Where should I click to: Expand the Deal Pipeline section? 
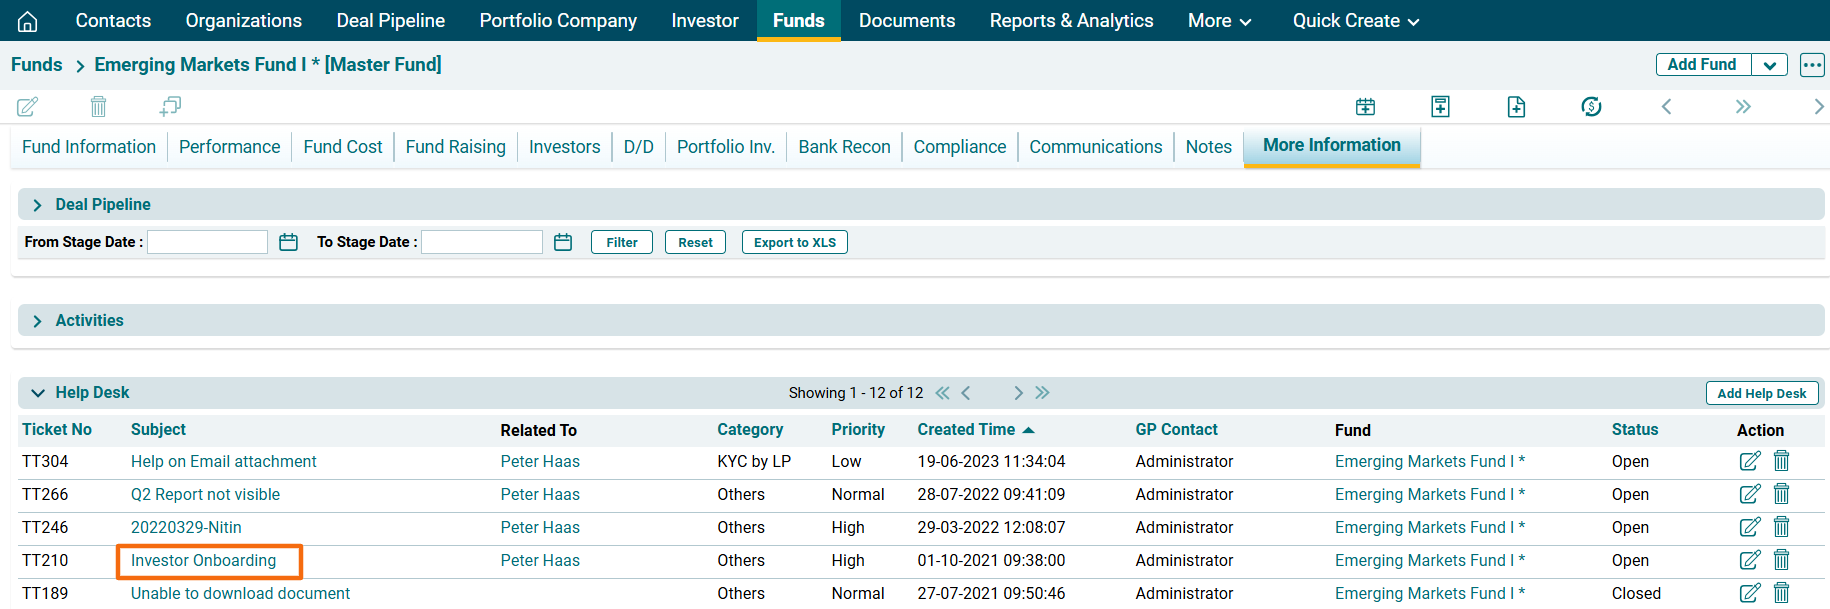tap(38, 205)
